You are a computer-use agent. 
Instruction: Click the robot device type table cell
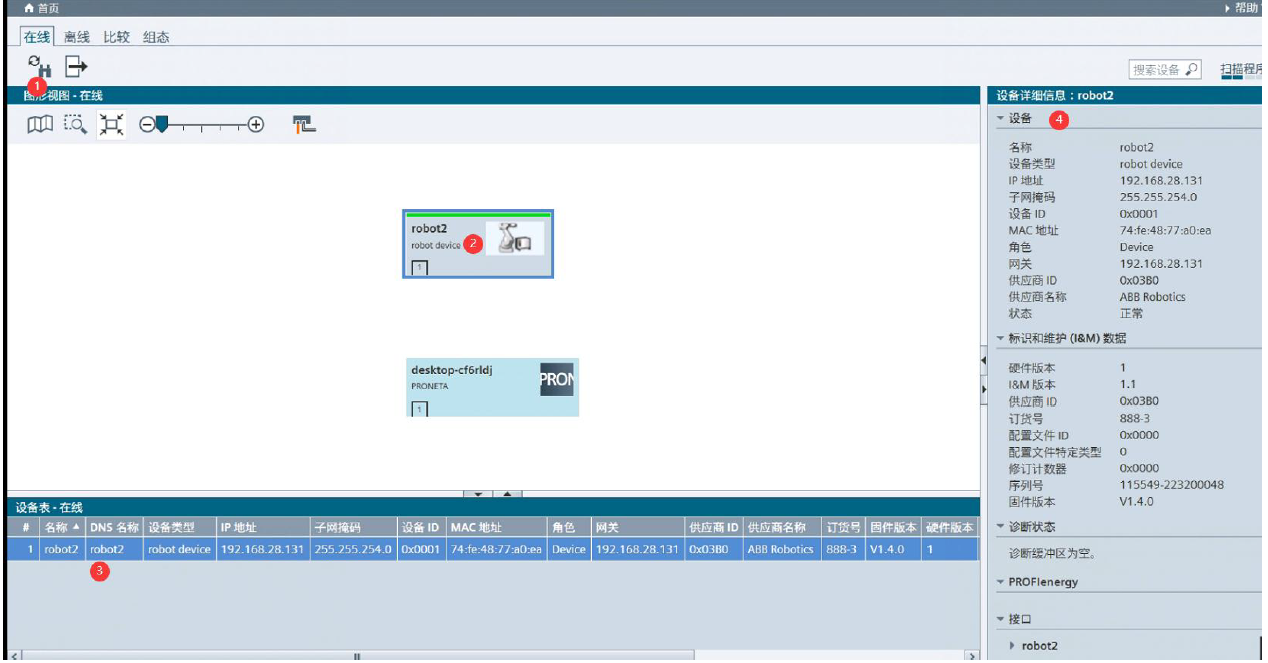click(180, 549)
